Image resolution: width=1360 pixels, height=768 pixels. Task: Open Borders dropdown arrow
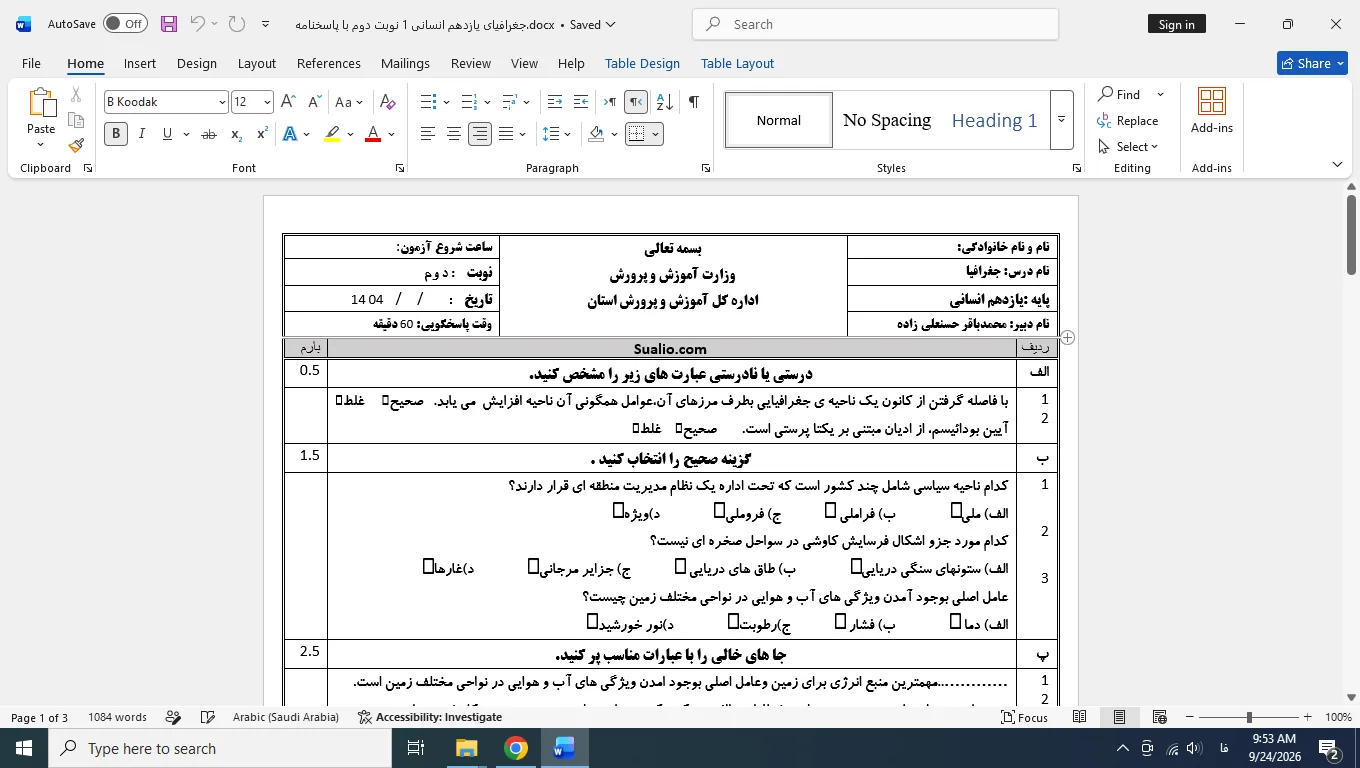click(655, 134)
